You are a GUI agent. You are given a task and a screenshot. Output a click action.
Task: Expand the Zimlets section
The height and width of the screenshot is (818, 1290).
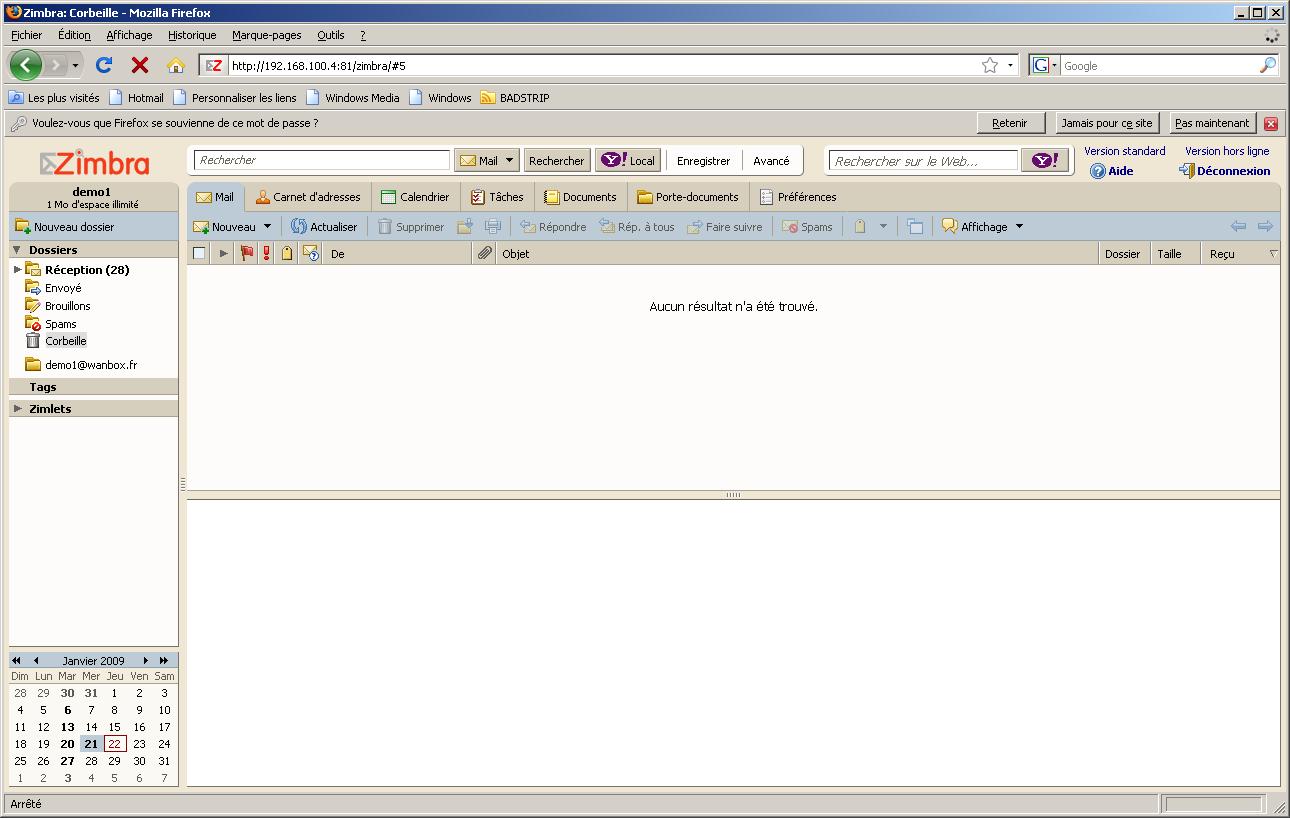(17, 409)
